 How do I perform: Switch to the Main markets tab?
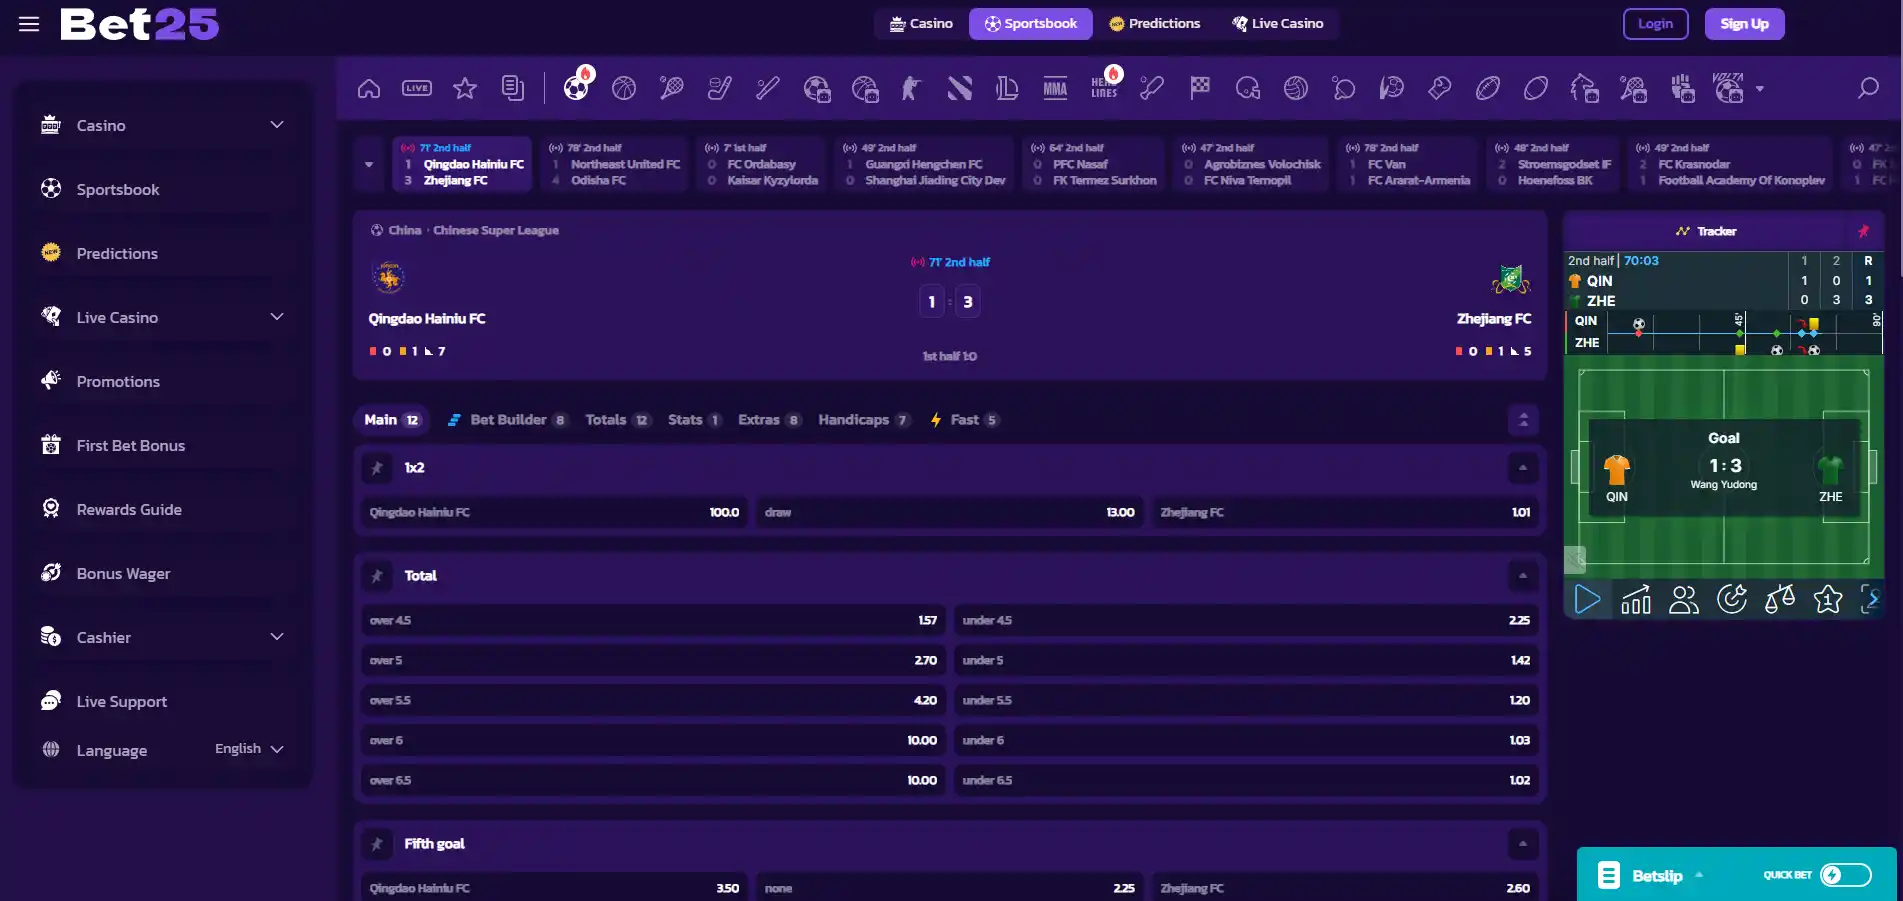tap(392, 420)
